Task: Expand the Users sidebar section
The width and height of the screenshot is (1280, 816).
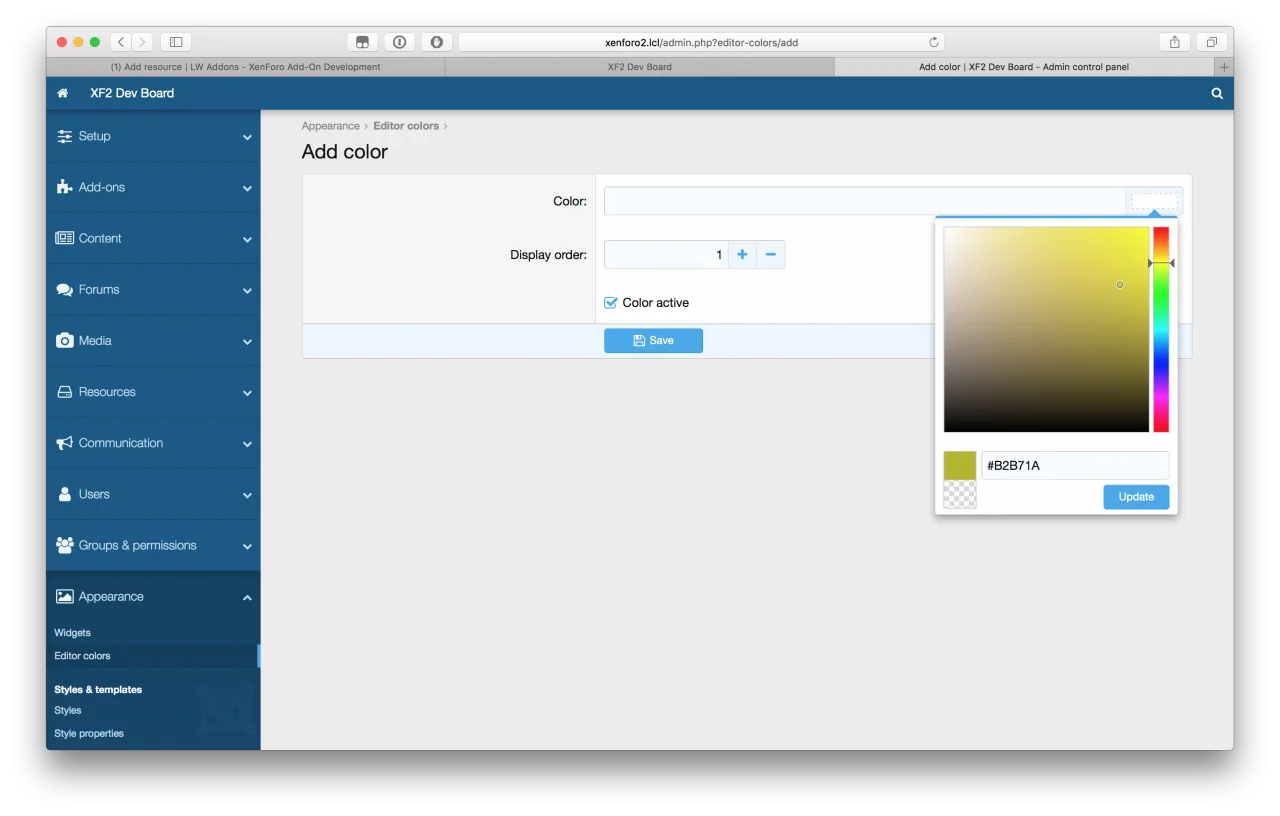Action: click(x=153, y=494)
